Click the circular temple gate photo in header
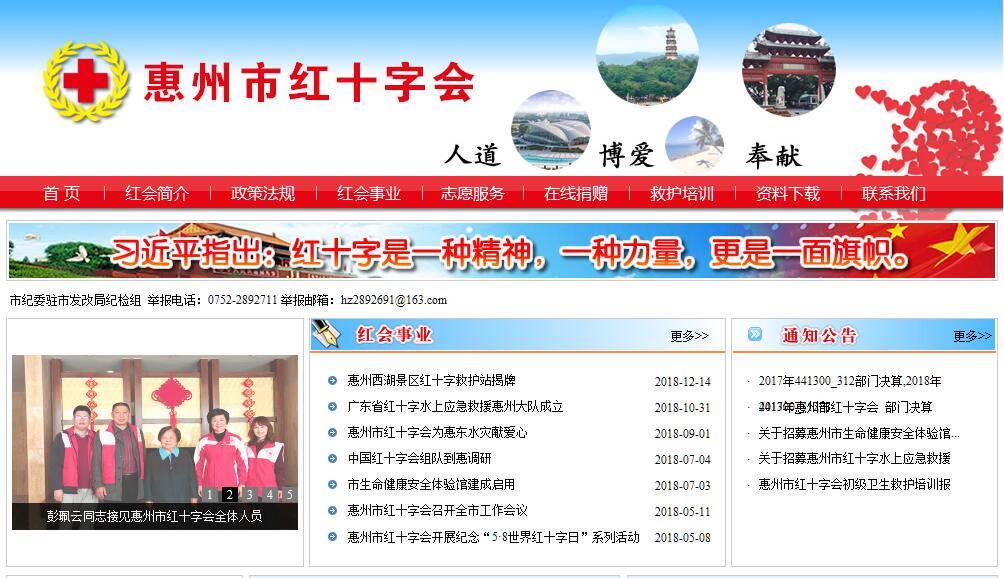Screen dimensions: 1004x578 (788, 69)
